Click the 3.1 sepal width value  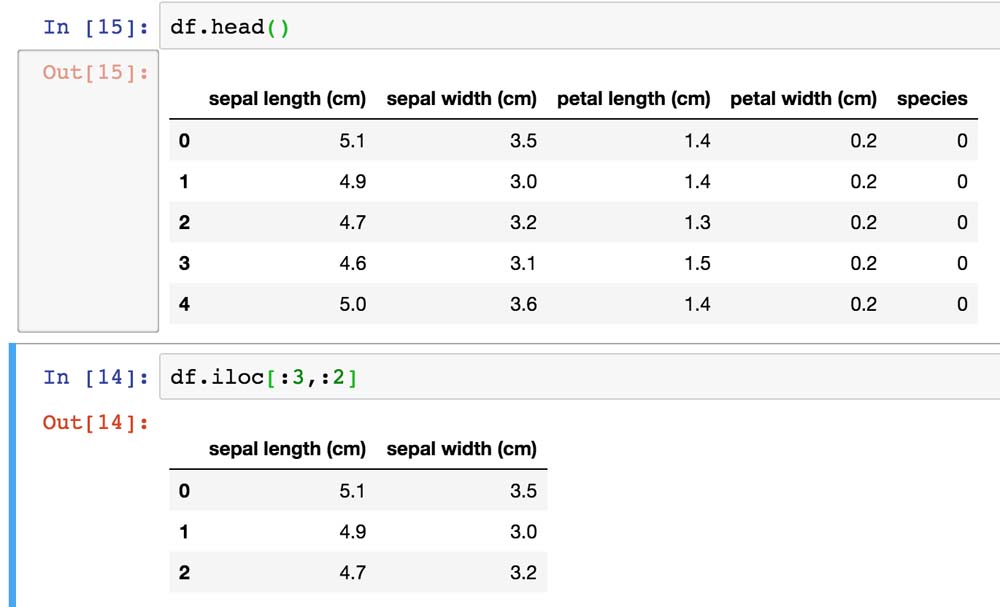pyautogui.click(x=523, y=263)
